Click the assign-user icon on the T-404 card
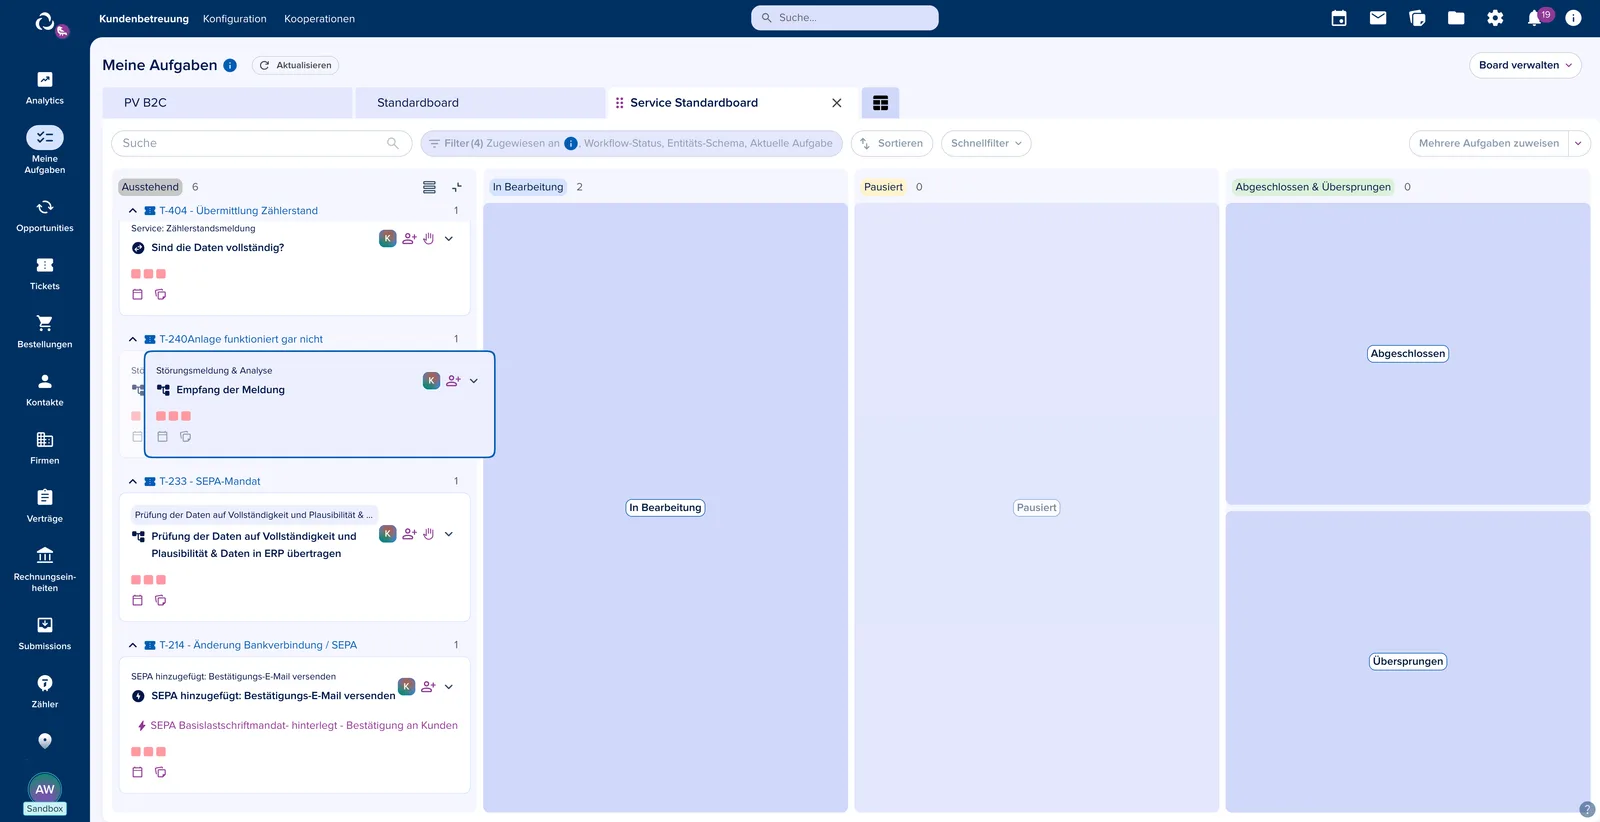1600x822 pixels. pyautogui.click(x=409, y=239)
